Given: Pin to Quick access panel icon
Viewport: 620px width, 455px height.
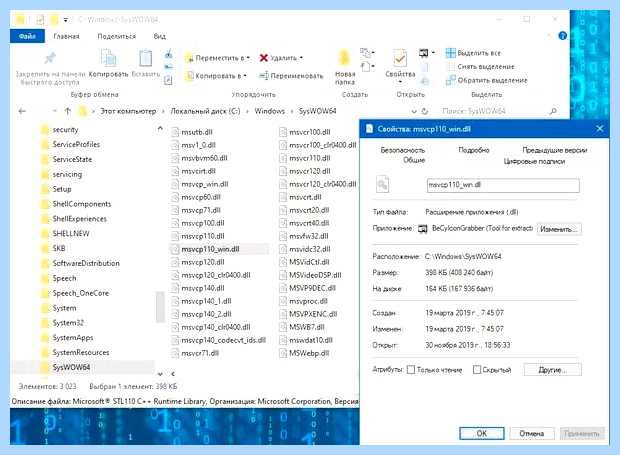Looking at the screenshot, I should click(x=50, y=59).
